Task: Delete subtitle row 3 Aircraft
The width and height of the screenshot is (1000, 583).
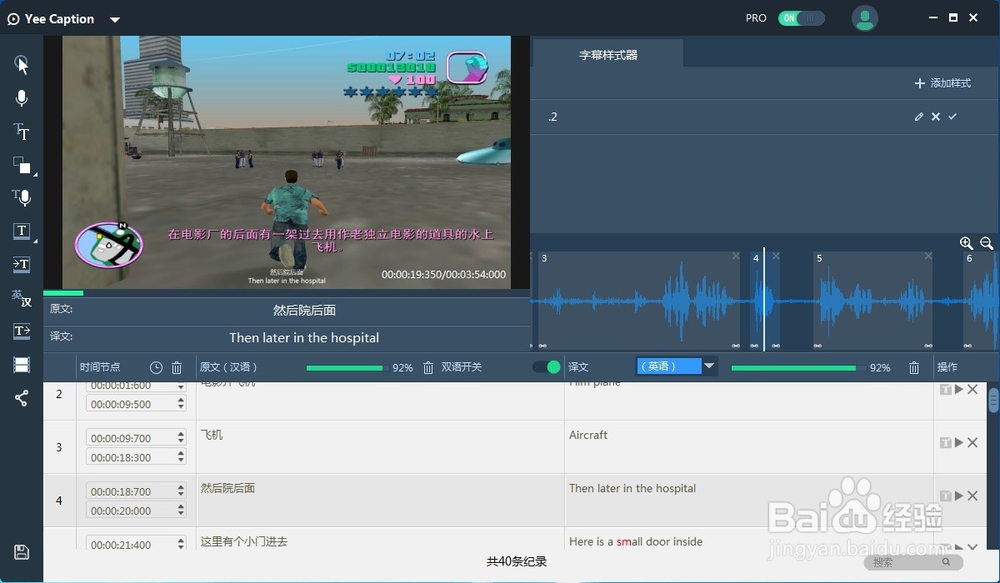Action: 973,442
